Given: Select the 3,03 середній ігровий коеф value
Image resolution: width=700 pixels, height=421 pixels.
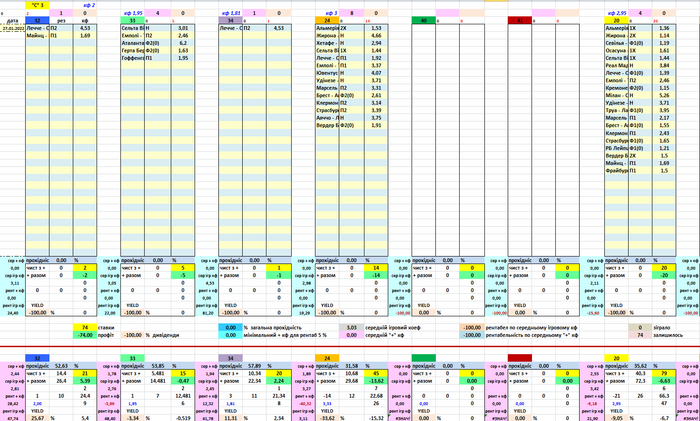Looking at the screenshot, I should pyautogui.click(x=351, y=327).
